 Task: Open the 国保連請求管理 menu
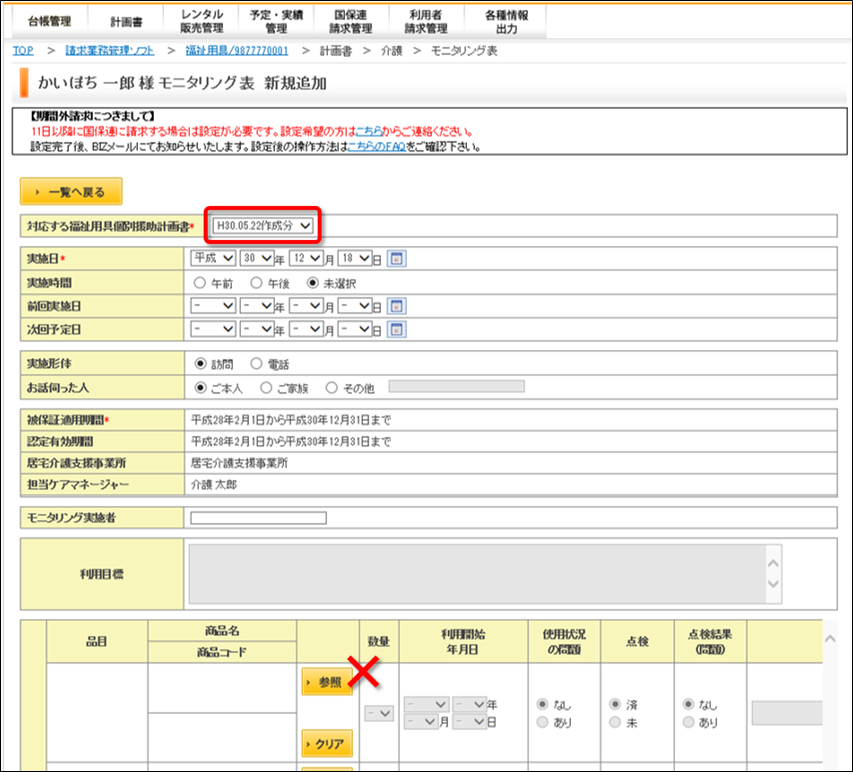tap(351, 21)
